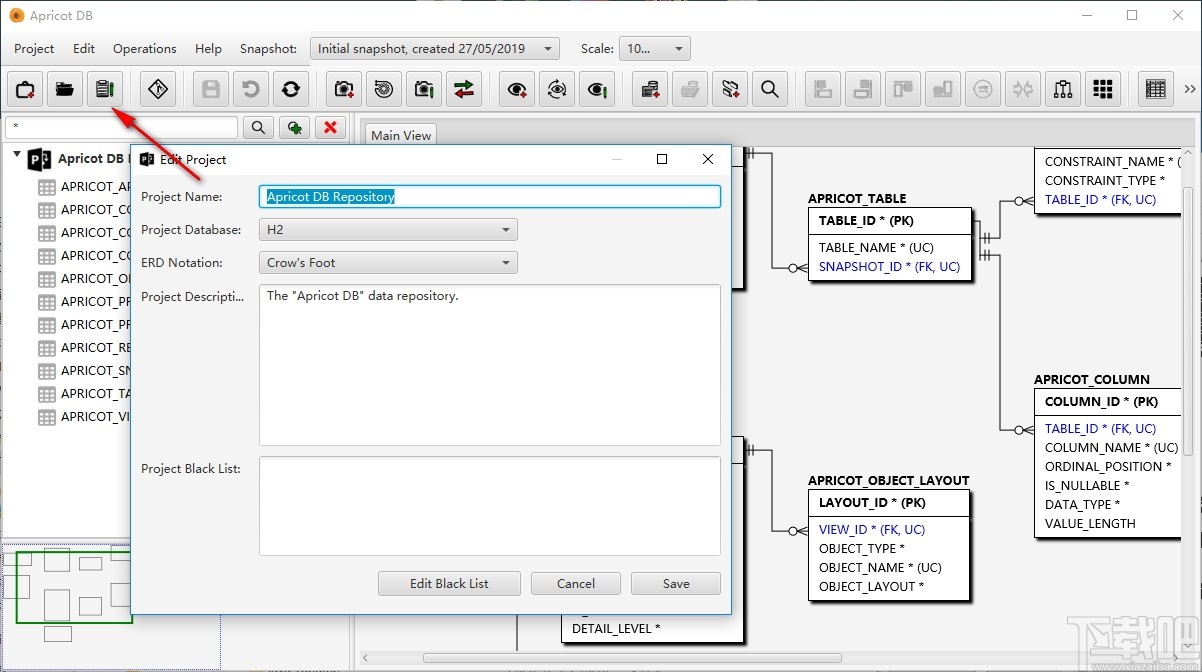Click the Undo arrow toolbar icon
Screen dimensions: 1202x672
pyautogui.click(x=251, y=89)
